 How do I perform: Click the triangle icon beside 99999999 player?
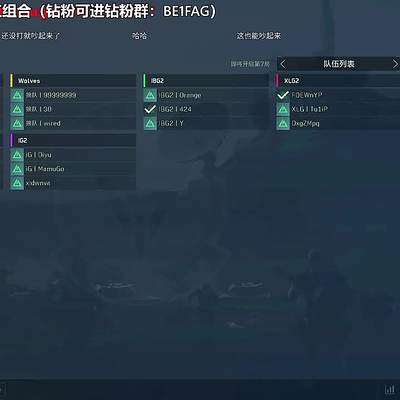coord(17,95)
